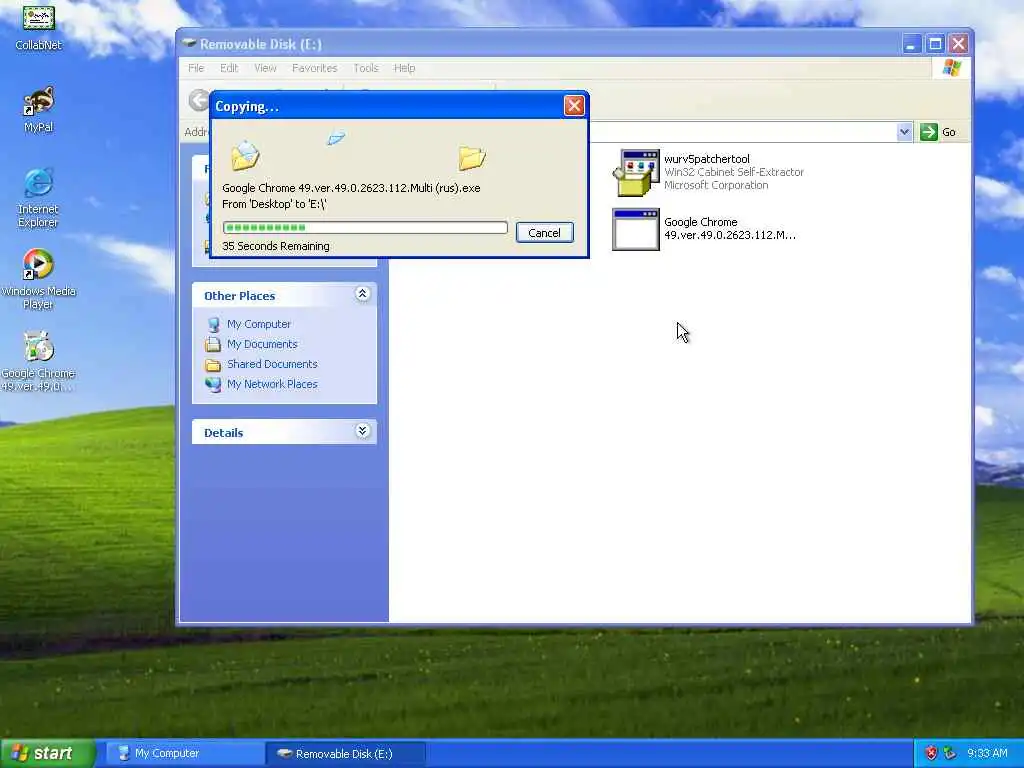This screenshot has width=1024, height=768.
Task: Open the Shared Documents link
Action: [x=272, y=364]
